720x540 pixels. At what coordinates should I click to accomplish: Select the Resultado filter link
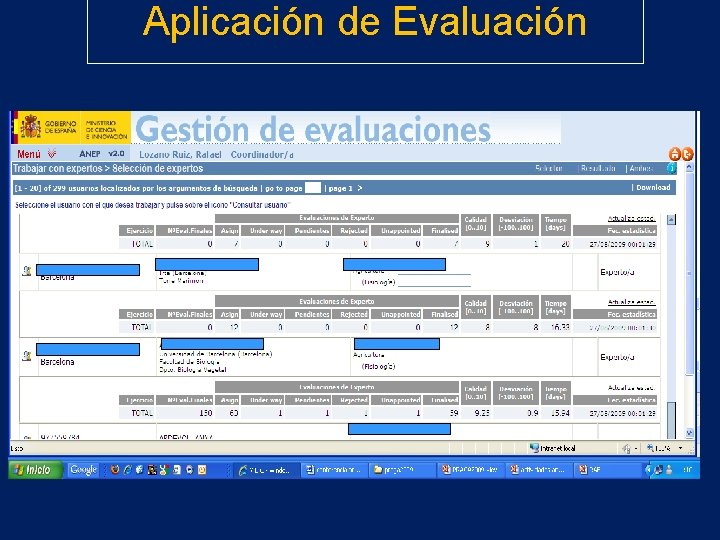click(597, 169)
